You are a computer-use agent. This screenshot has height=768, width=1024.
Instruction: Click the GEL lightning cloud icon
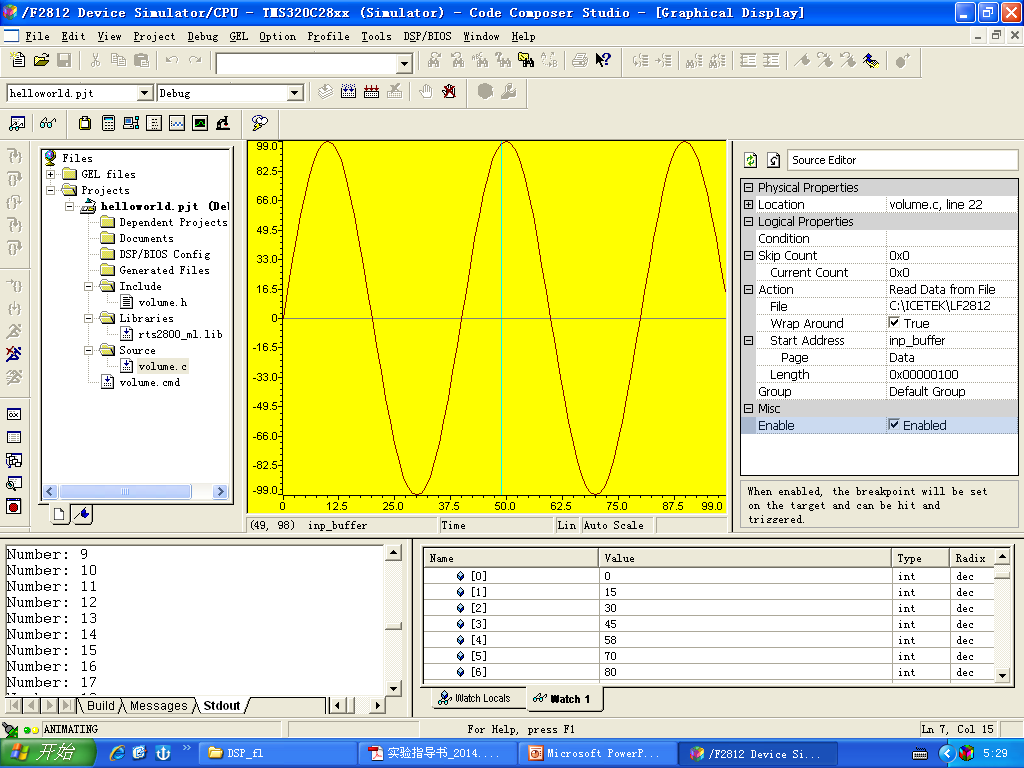[x=259, y=123]
